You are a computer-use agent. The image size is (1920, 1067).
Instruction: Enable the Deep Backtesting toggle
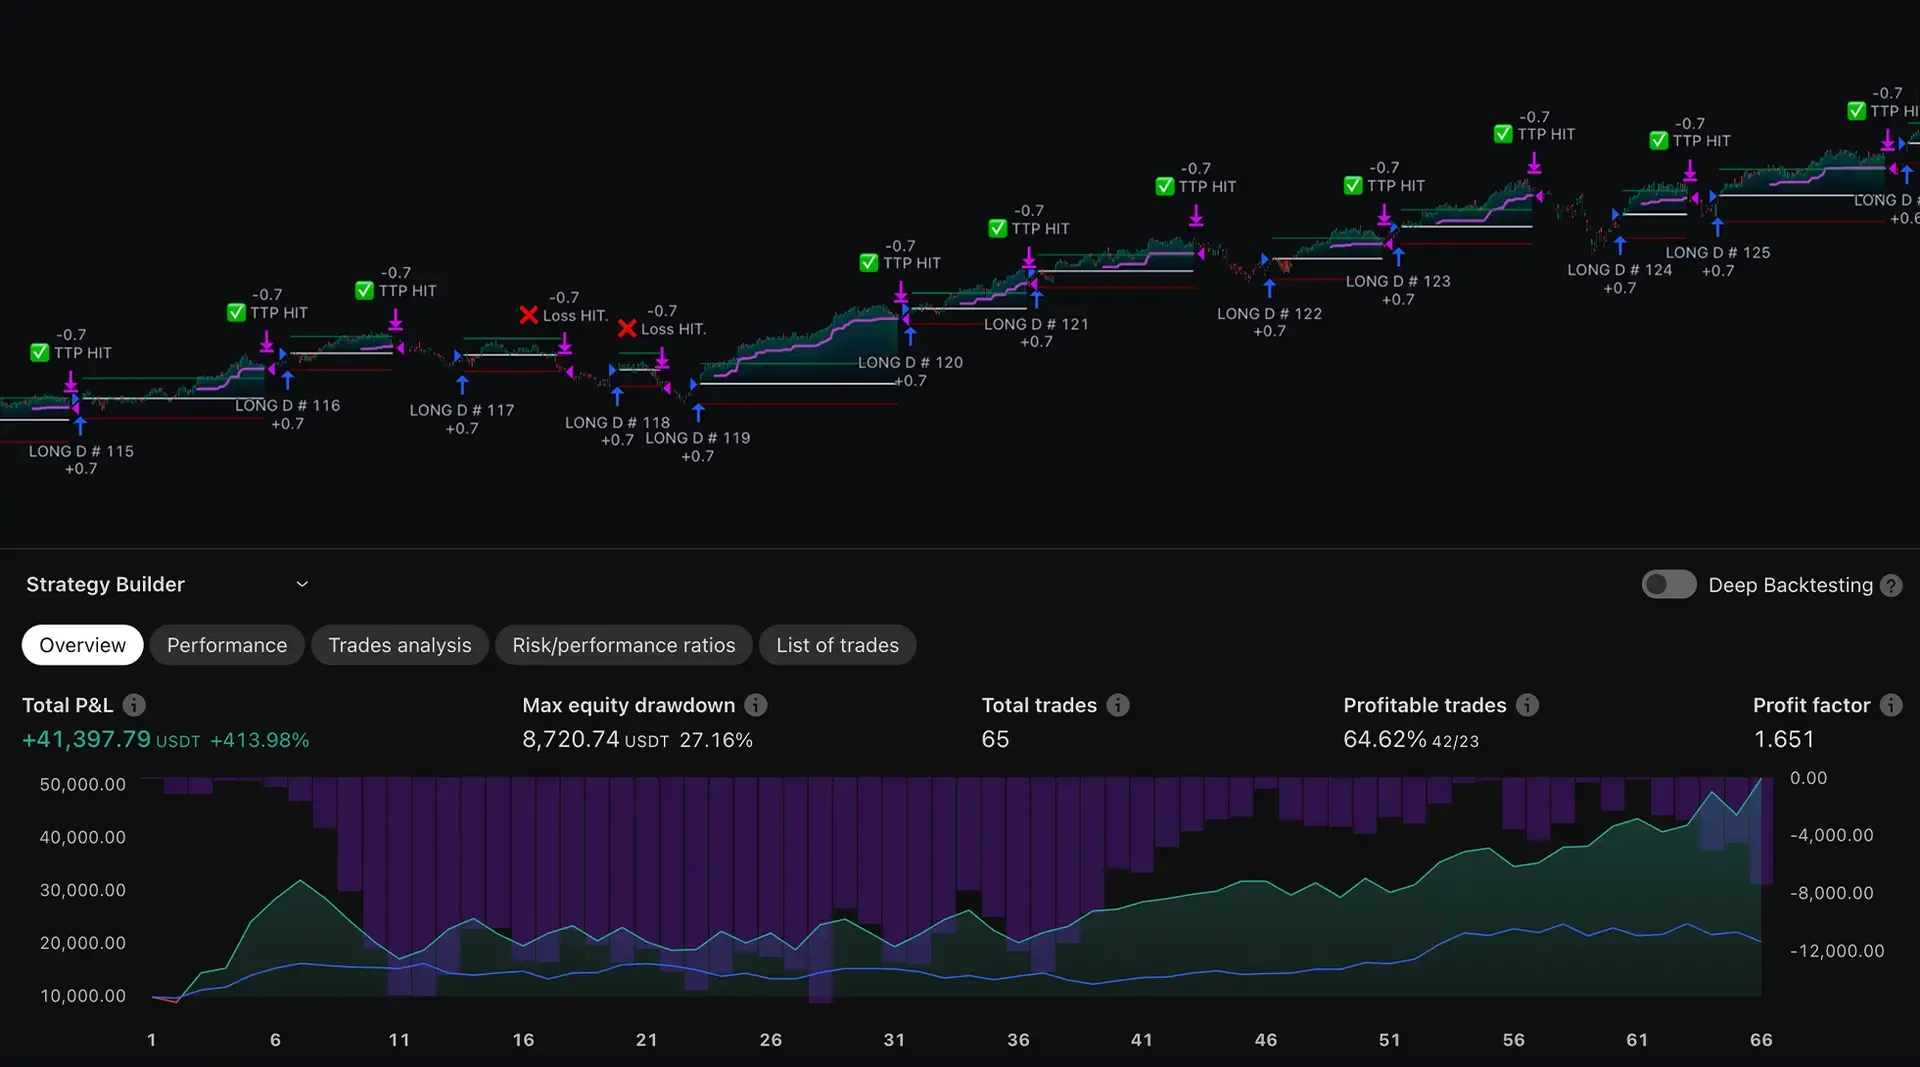(1668, 585)
